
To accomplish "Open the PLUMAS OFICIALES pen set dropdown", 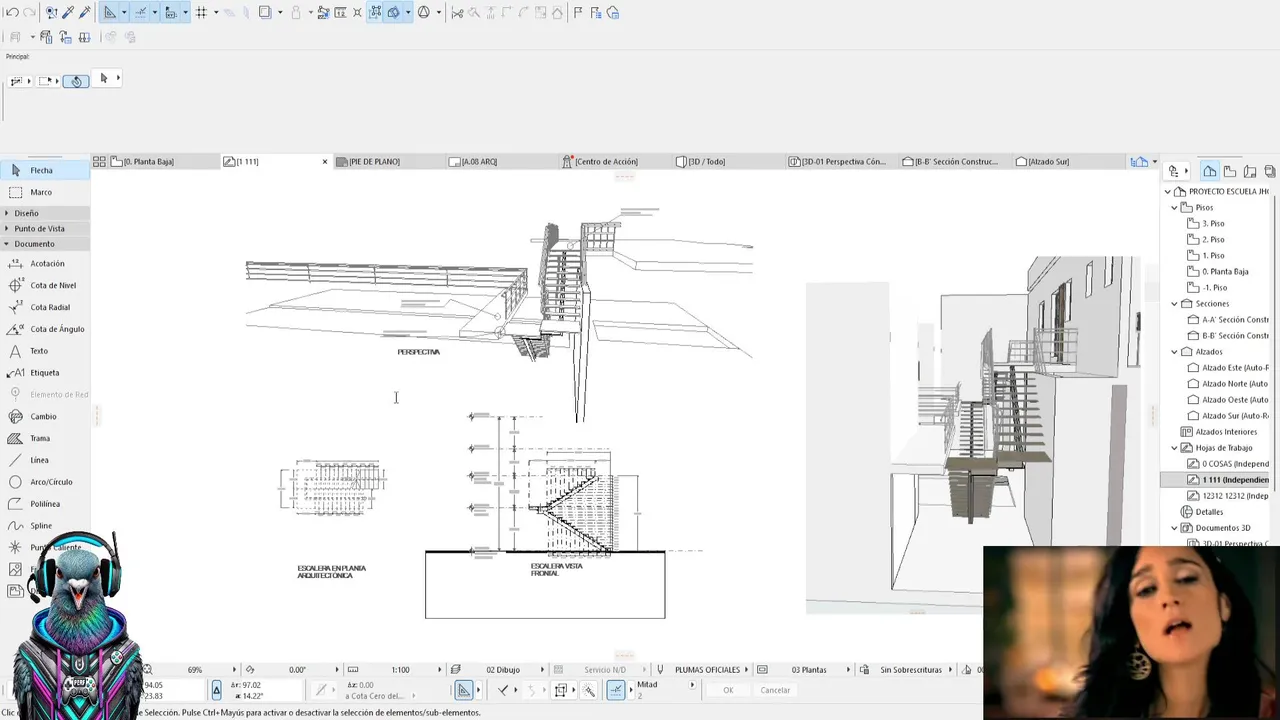I will click(701, 670).
